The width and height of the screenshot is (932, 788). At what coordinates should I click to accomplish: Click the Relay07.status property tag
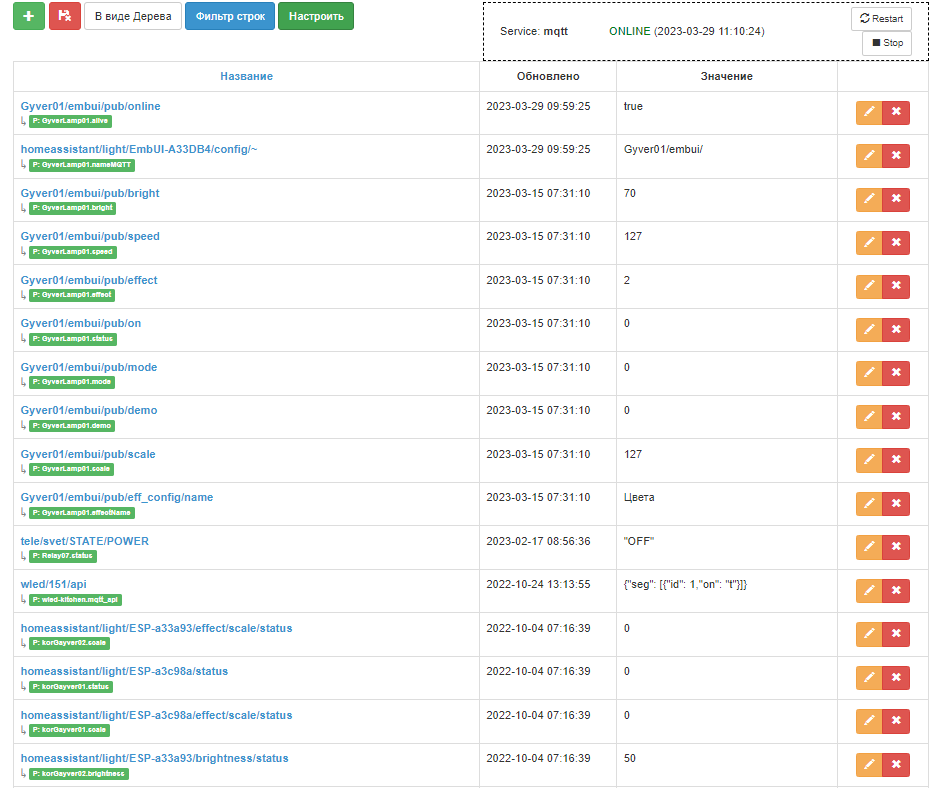62,556
